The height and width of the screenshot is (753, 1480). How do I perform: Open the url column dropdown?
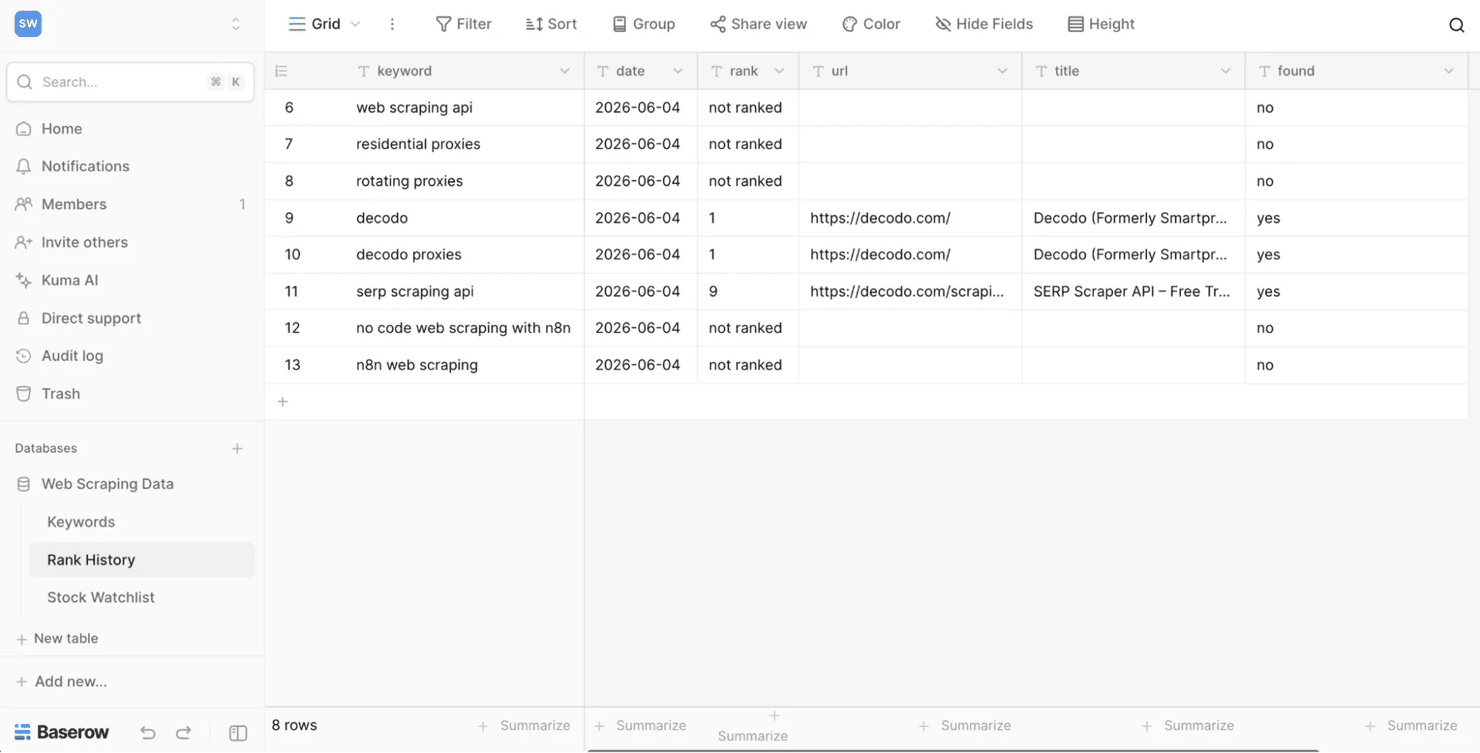[1002, 71]
